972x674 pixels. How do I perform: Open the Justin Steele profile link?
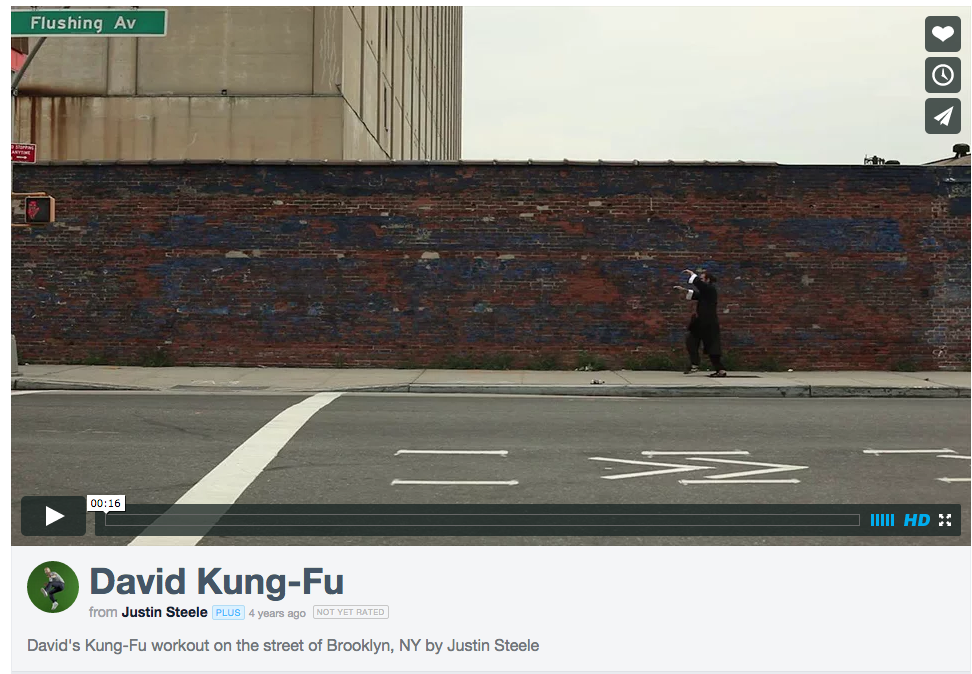[x=164, y=612]
